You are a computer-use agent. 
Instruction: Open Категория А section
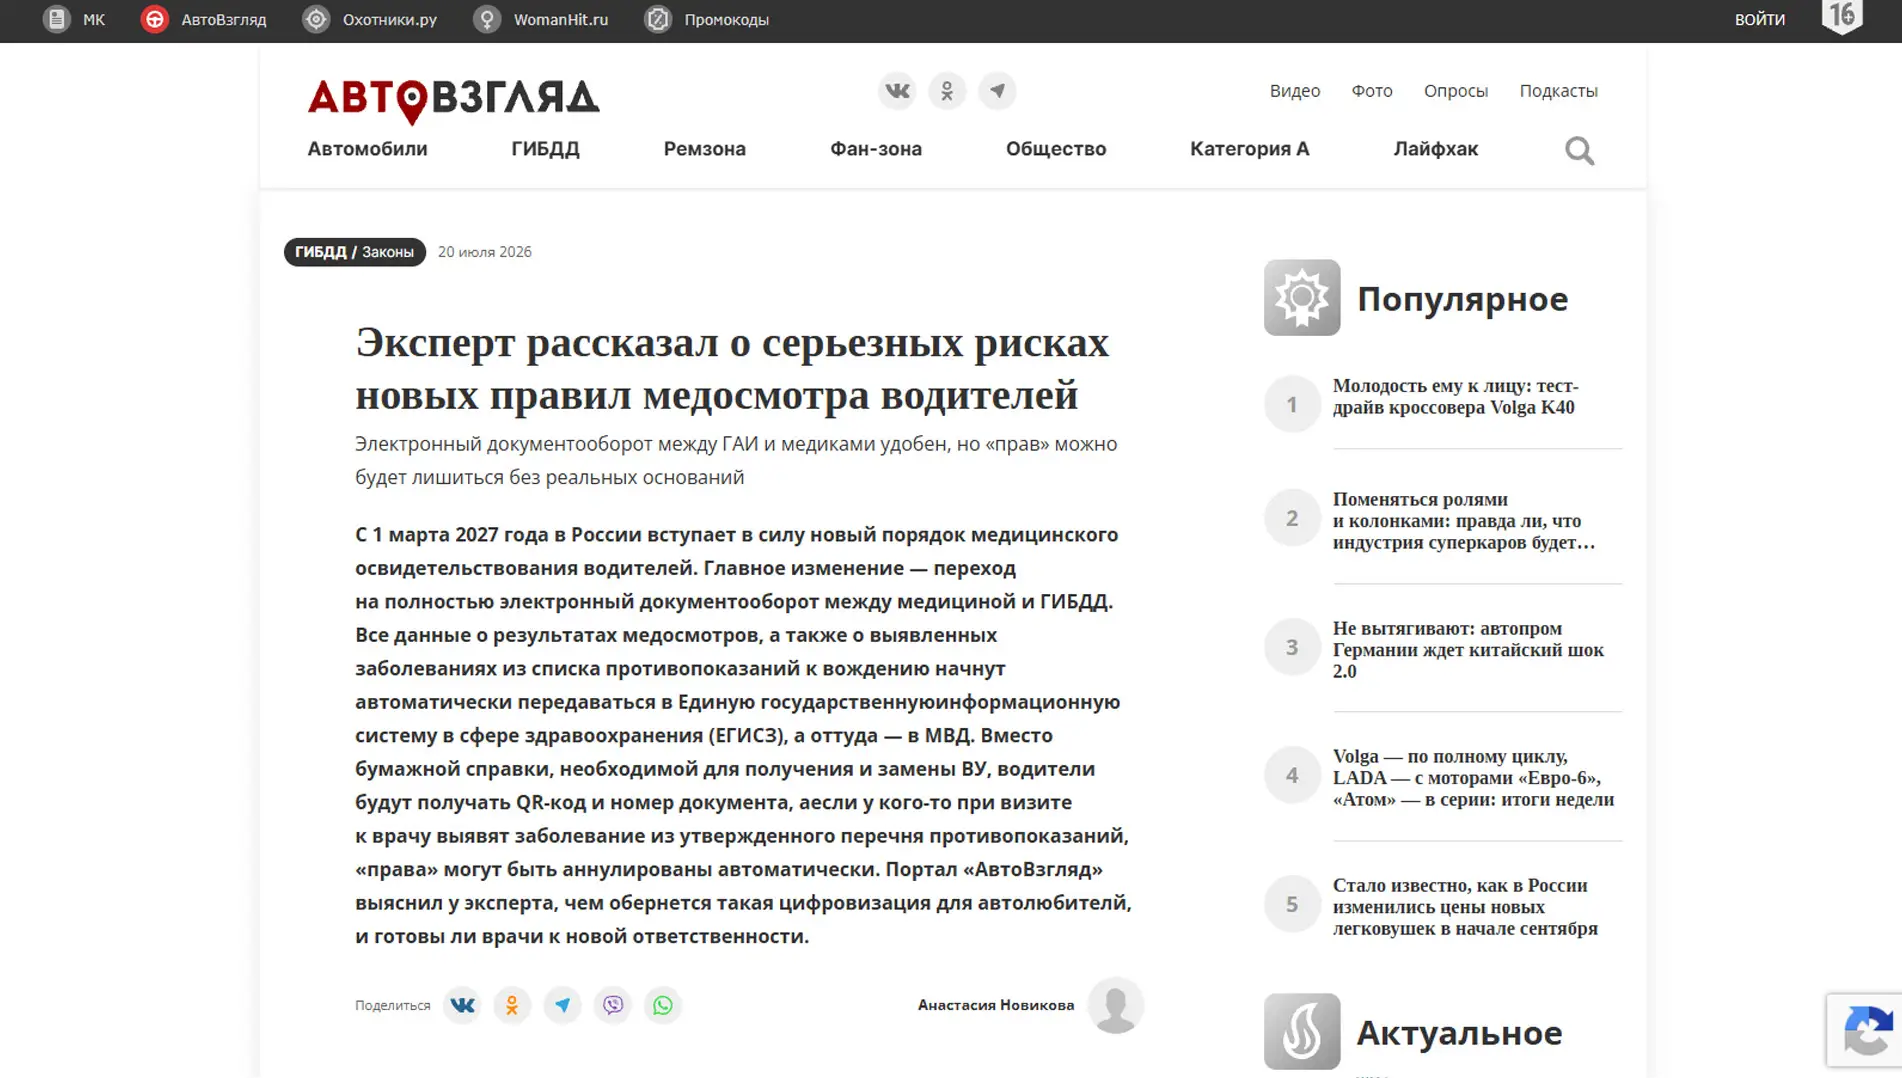point(1250,149)
